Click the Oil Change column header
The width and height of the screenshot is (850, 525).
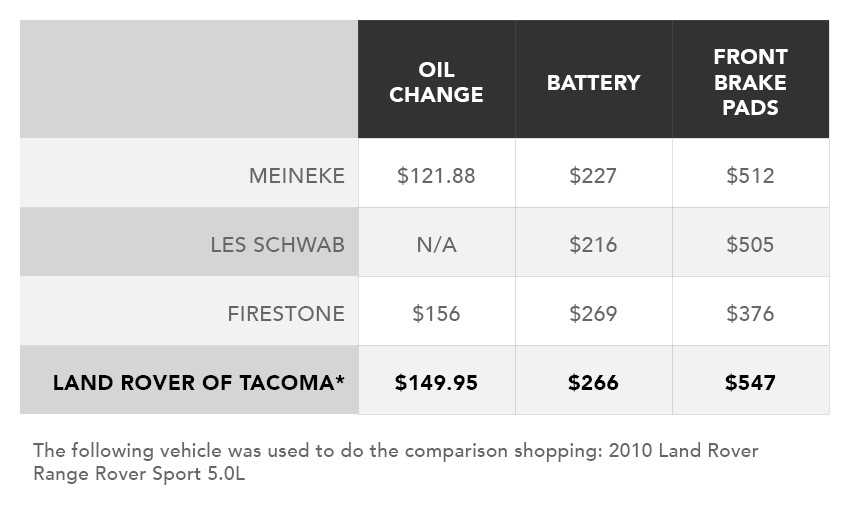tap(436, 82)
